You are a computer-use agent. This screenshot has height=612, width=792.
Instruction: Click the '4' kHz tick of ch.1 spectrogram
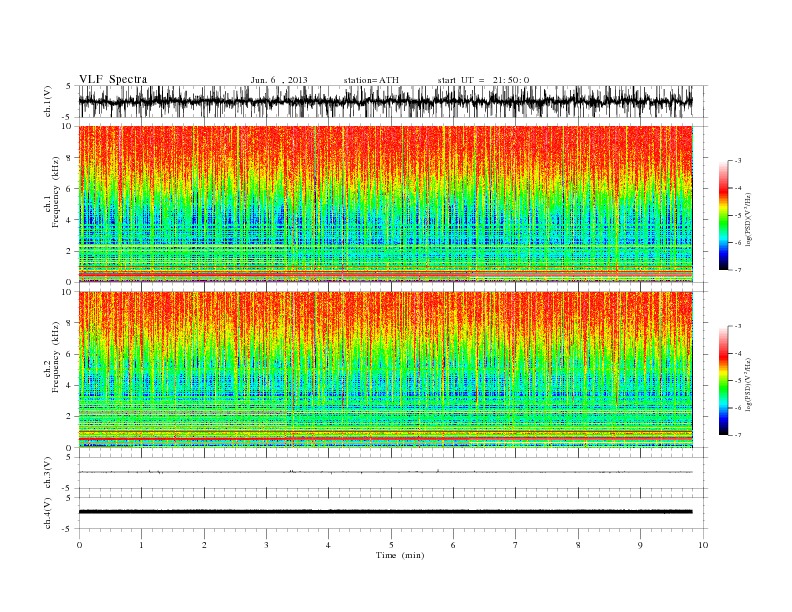69,220
